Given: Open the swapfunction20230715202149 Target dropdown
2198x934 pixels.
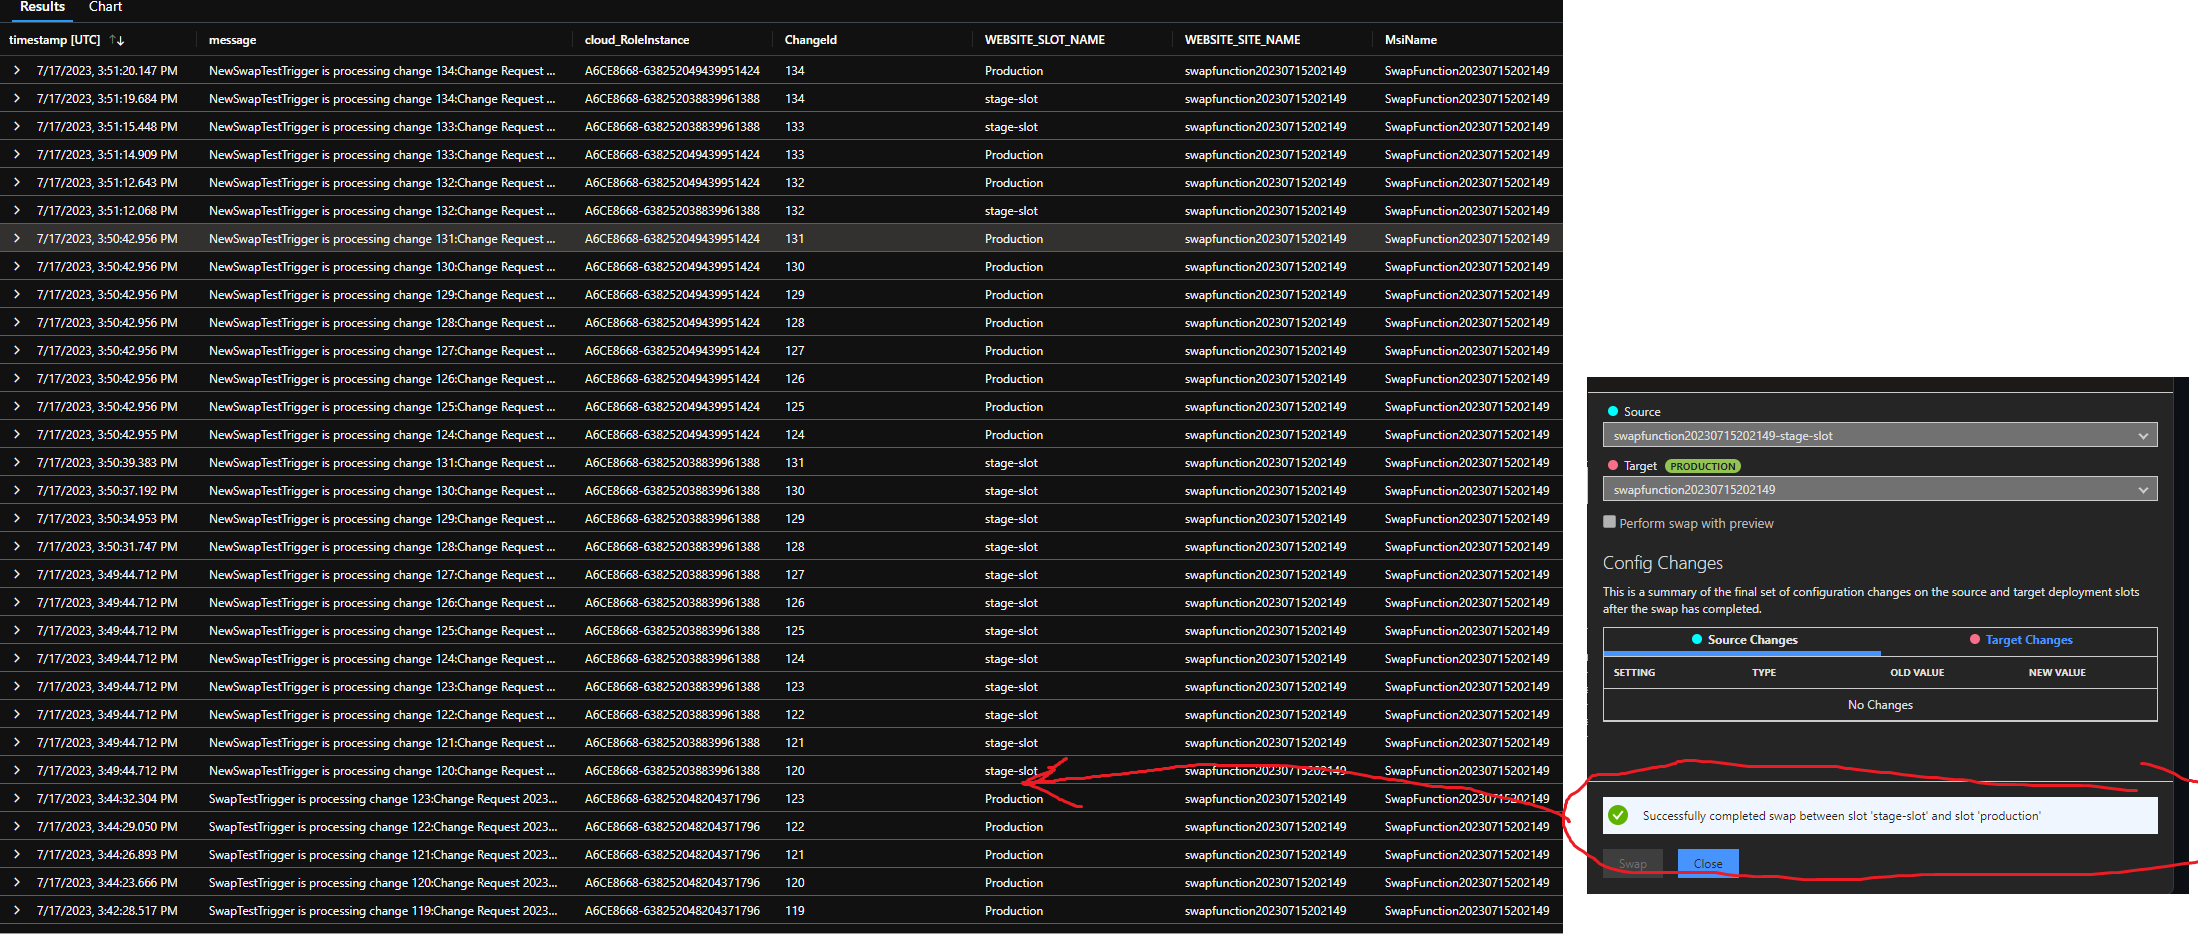Looking at the screenshot, I should pyautogui.click(x=2143, y=489).
